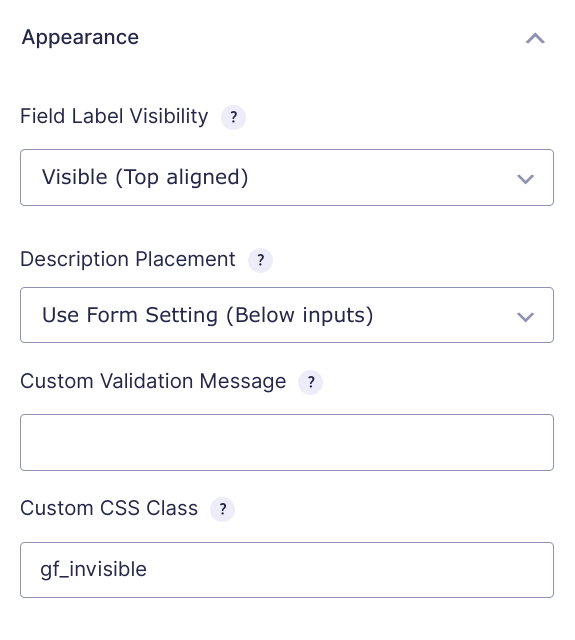The width and height of the screenshot is (575, 640).
Task: Select the Use Form Setting (Below inputs) text
Action: (x=208, y=316)
